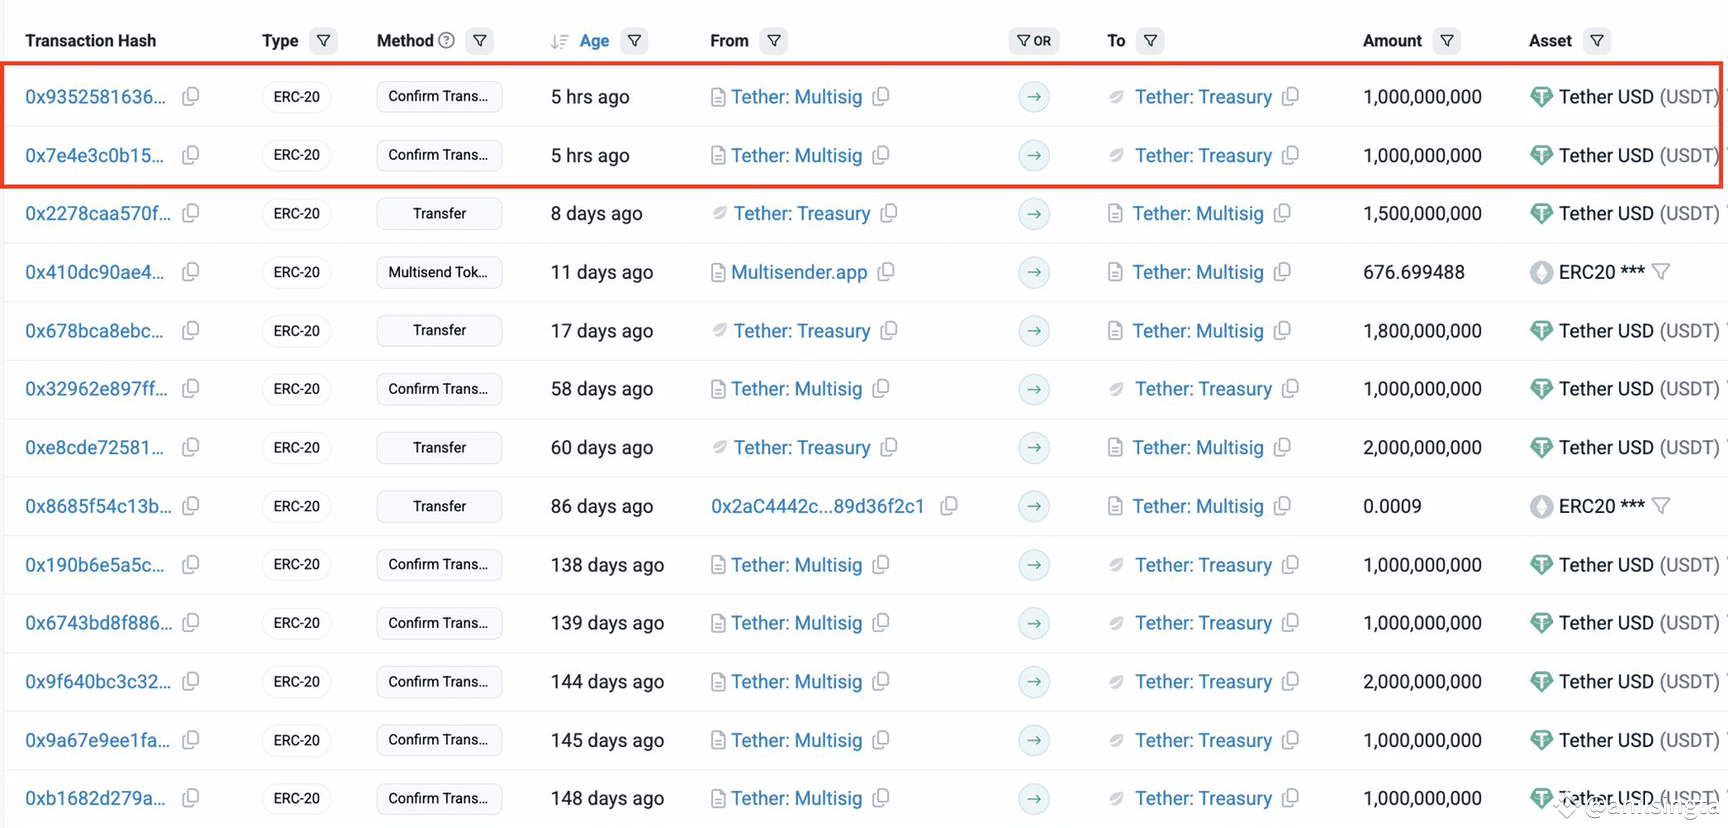Click direction arrow in 144 days ago row
Image resolution: width=1728 pixels, height=828 pixels.
point(1034,682)
